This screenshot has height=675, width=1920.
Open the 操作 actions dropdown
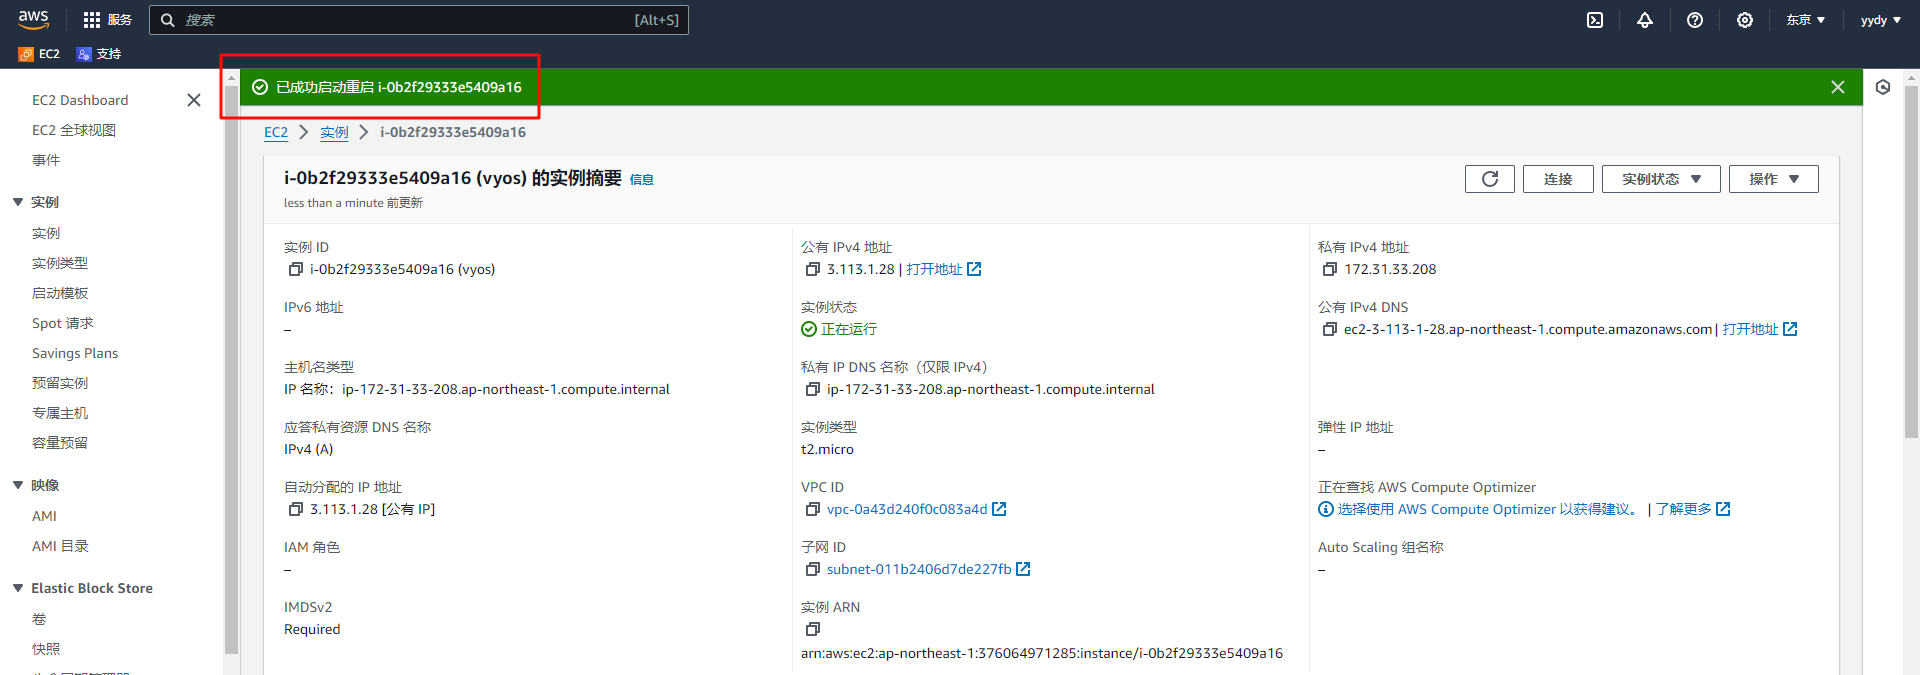coord(1774,179)
